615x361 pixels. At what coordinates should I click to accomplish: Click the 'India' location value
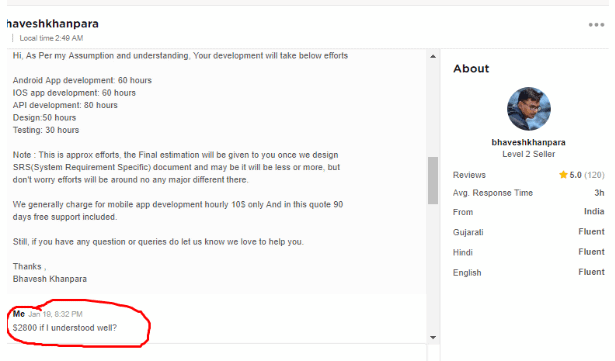594,211
